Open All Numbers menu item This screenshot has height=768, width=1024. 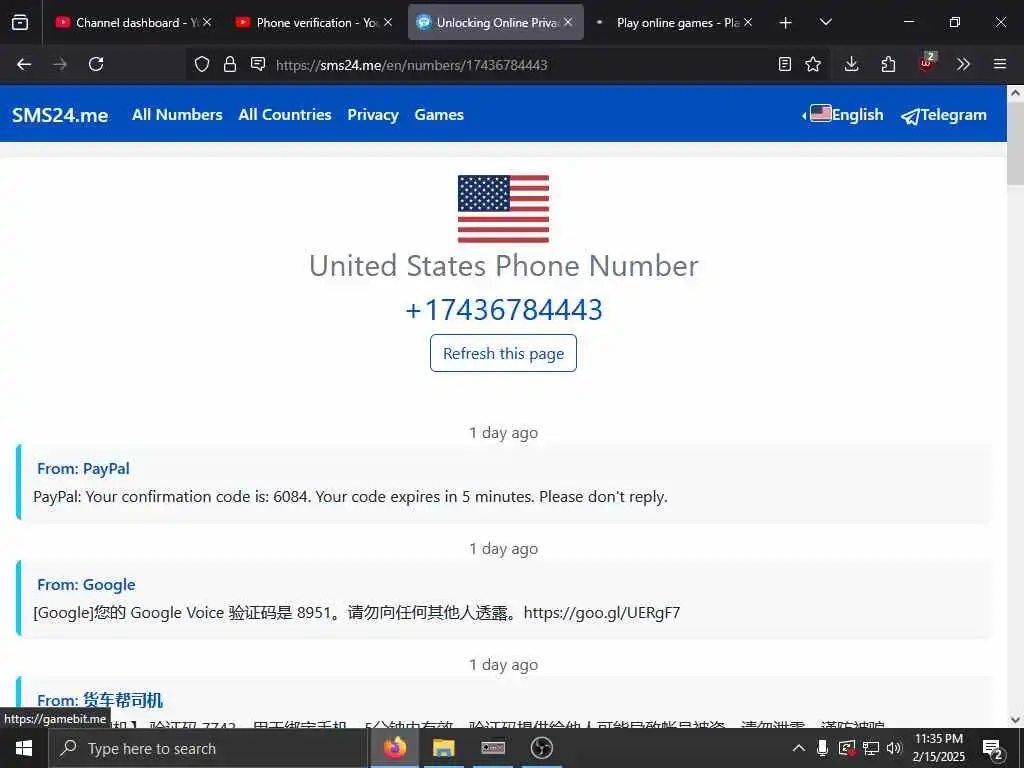(177, 114)
